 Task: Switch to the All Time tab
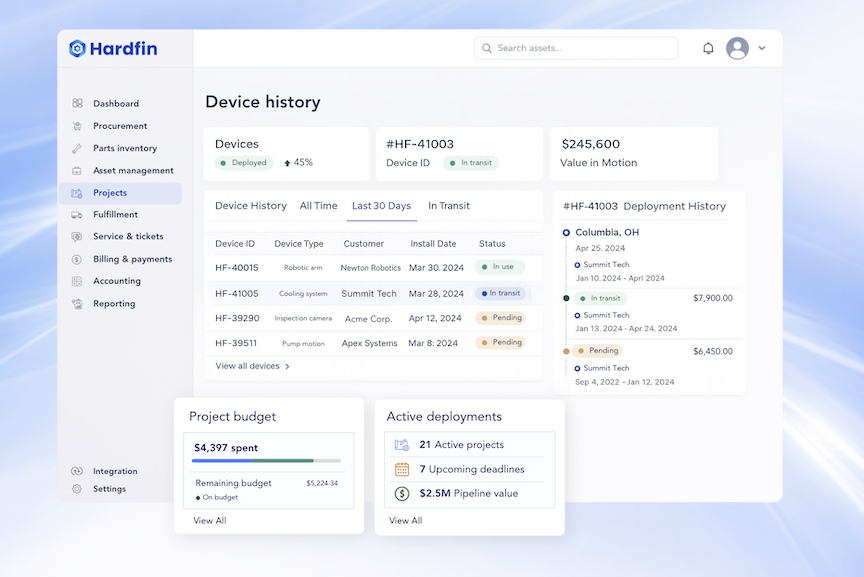click(318, 205)
